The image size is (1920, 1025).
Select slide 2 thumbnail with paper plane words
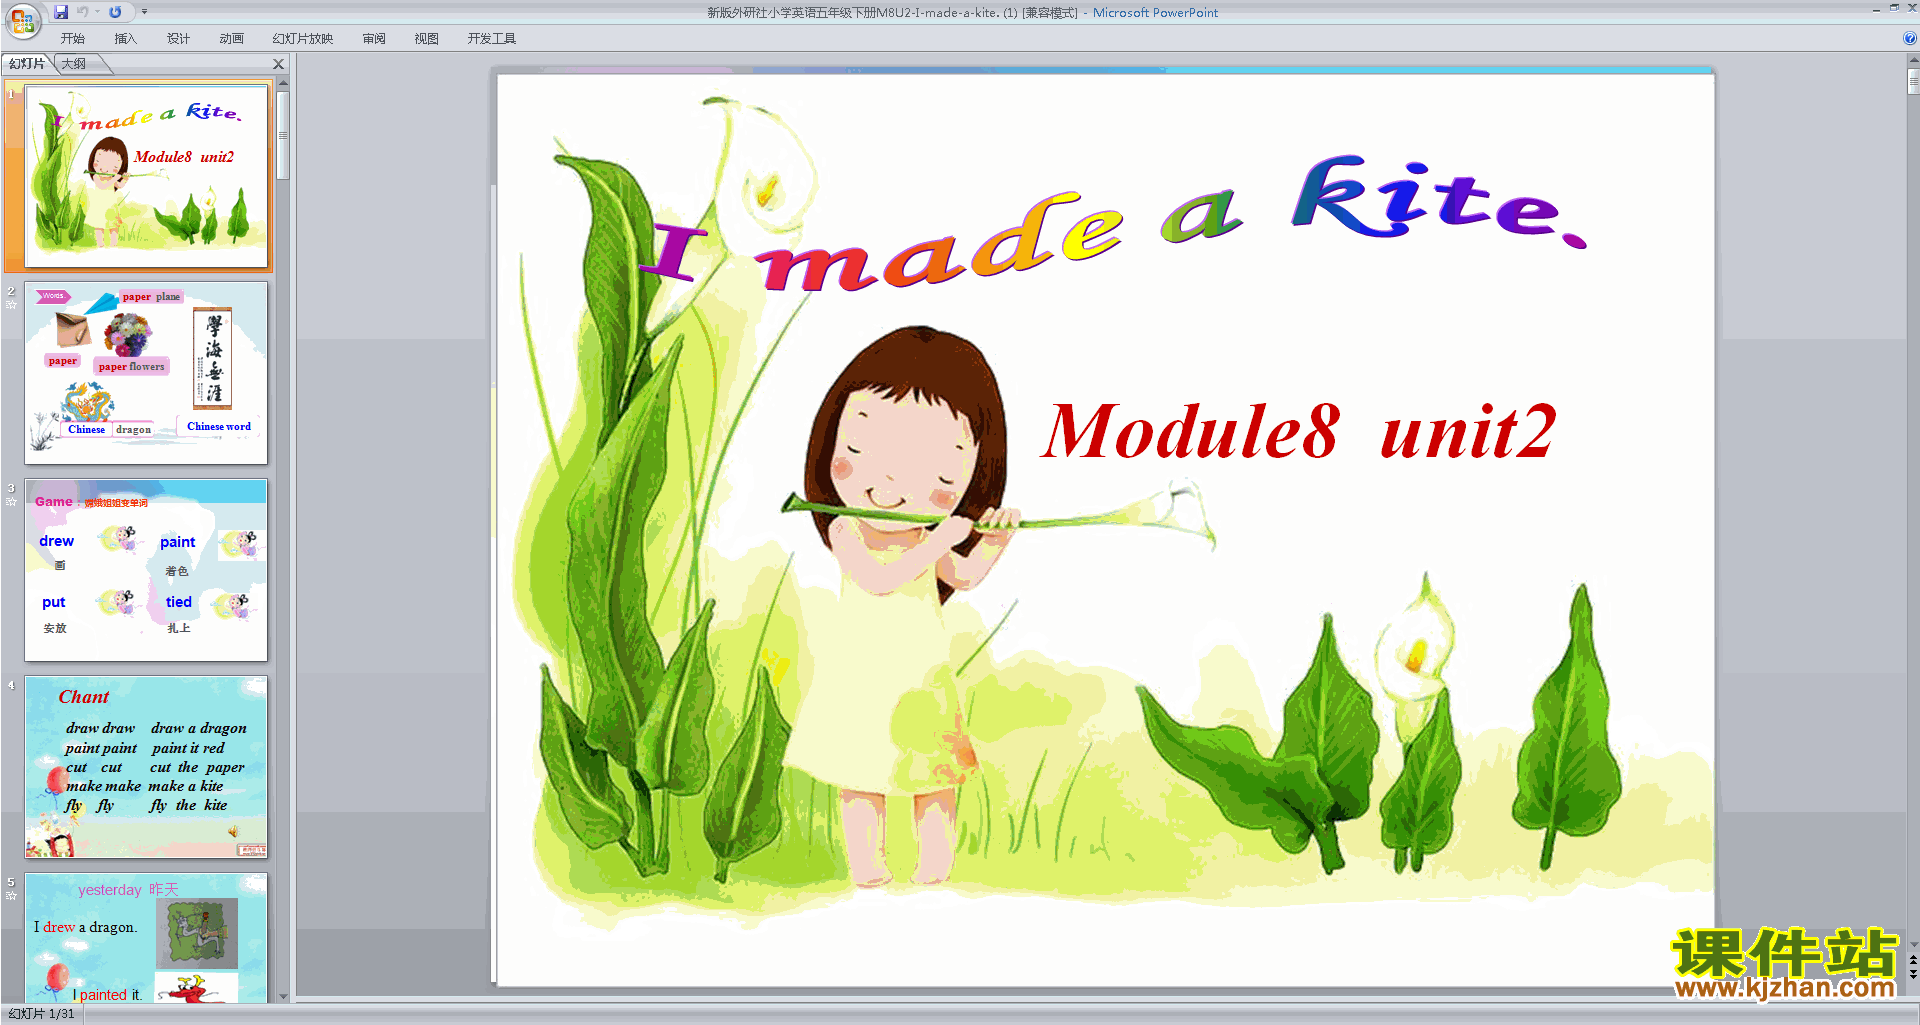point(147,372)
